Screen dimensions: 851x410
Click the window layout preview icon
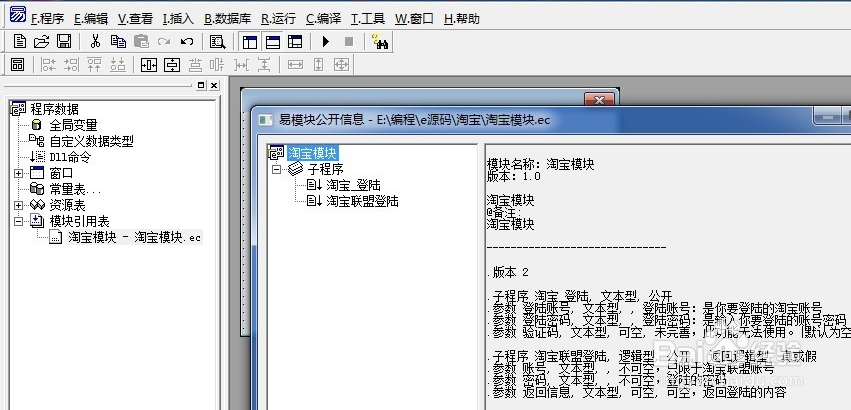coord(17,65)
